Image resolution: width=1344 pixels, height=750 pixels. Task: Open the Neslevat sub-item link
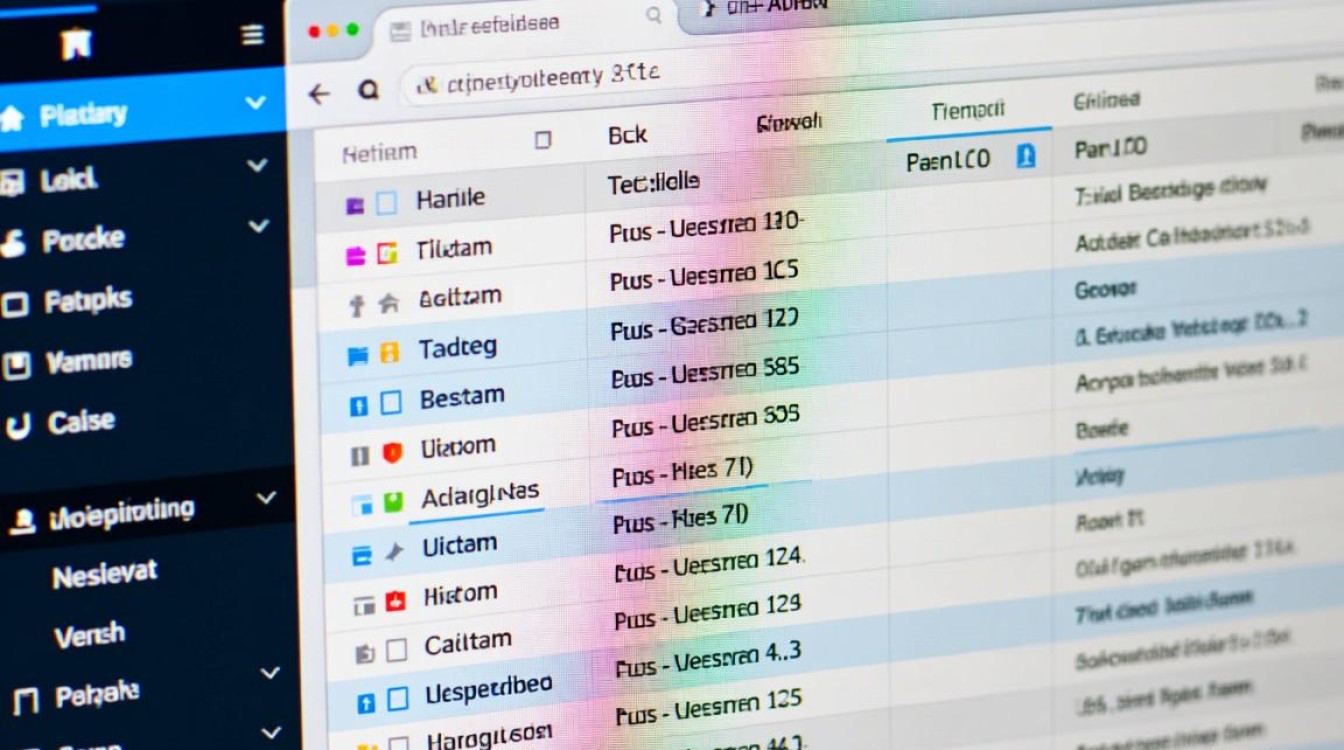point(104,574)
